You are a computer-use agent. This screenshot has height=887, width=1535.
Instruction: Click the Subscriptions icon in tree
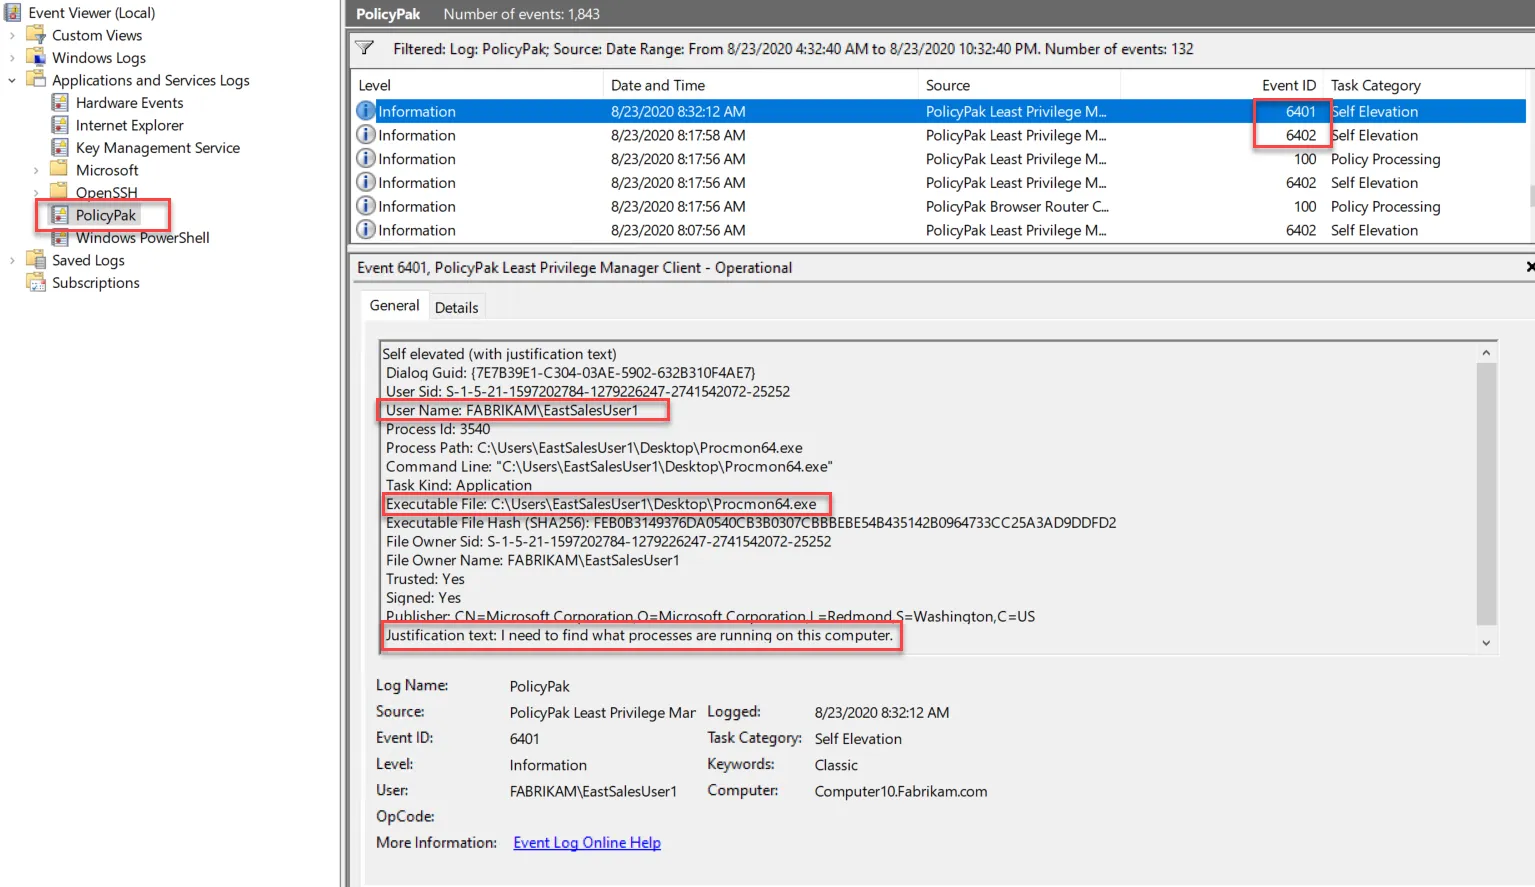coord(37,283)
